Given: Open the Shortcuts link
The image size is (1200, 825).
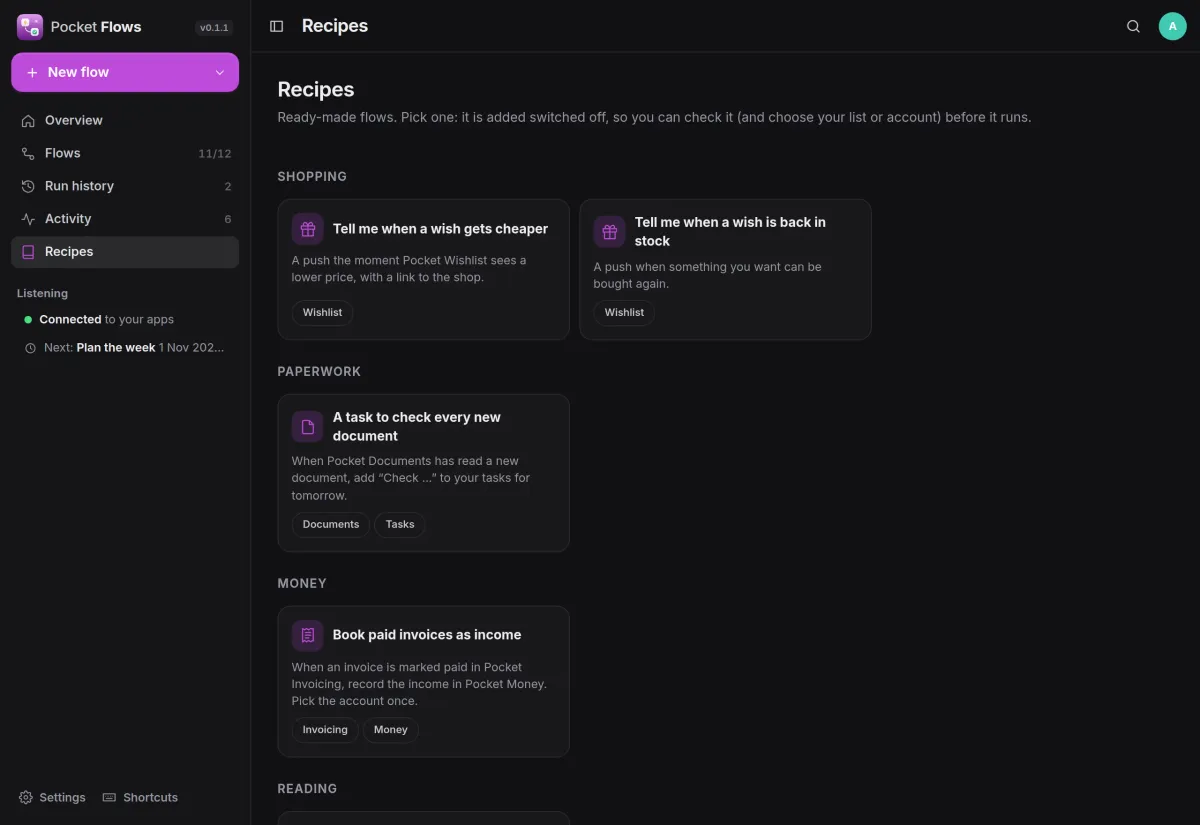Looking at the screenshot, I should (x=140, y=797).
